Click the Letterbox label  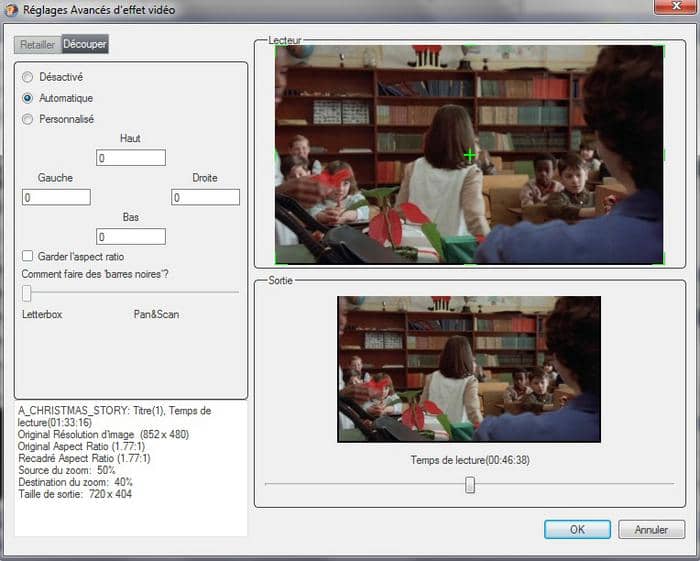coord(42,314)
